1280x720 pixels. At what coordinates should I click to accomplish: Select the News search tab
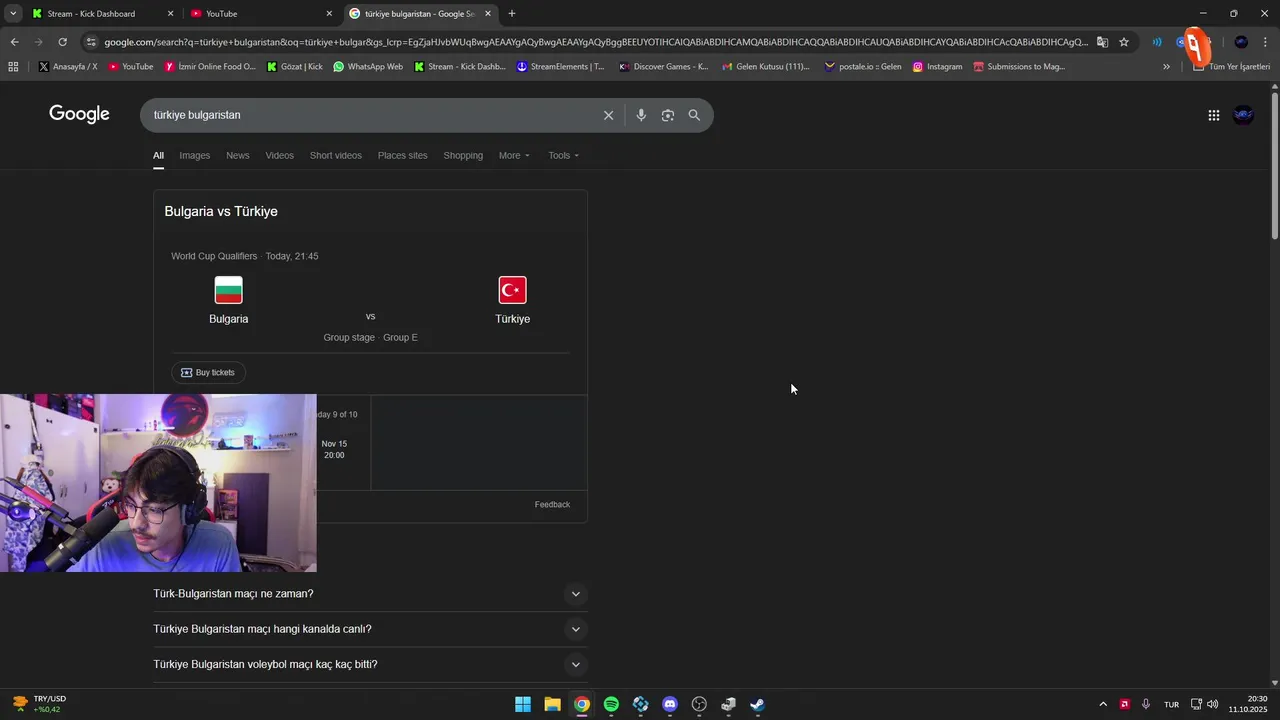click(238, 155)
